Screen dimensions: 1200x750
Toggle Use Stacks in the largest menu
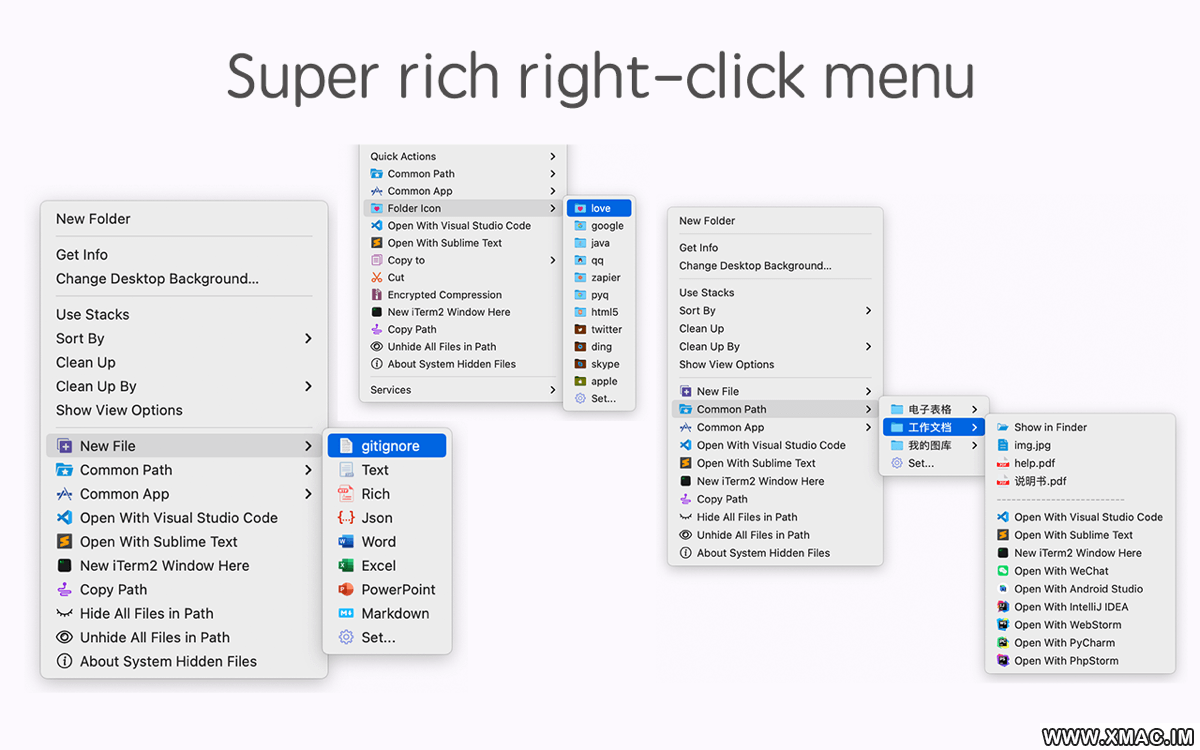(x=93, y=315)
